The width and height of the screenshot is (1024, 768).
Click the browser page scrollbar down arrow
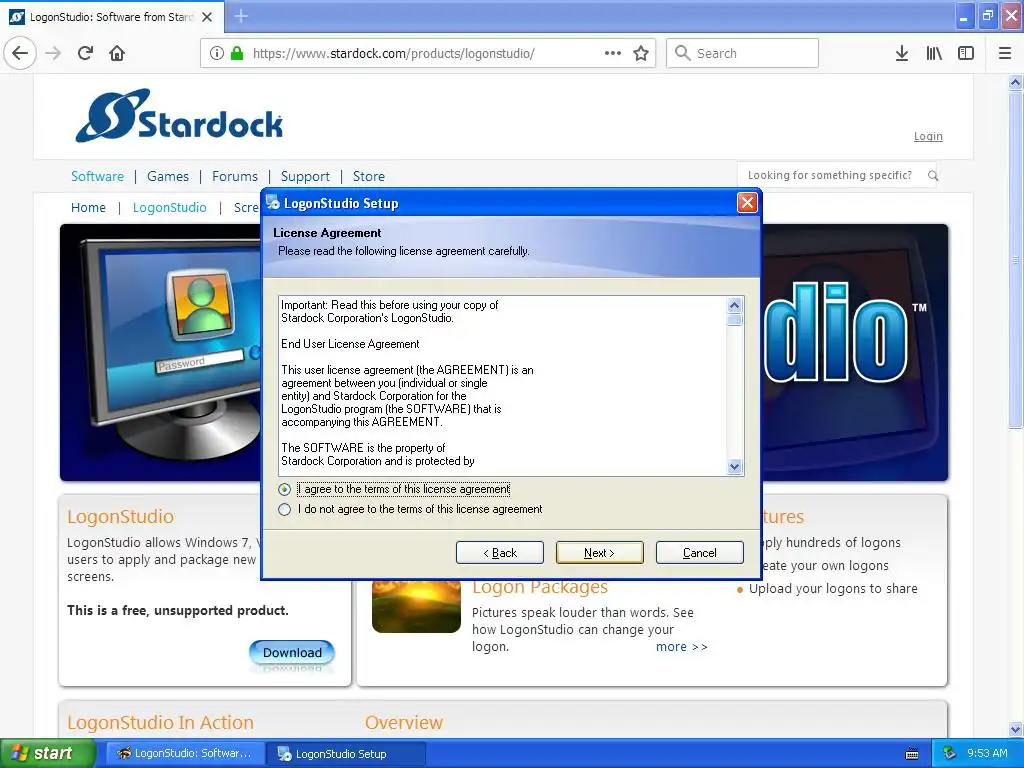(x=1015, y=729)
